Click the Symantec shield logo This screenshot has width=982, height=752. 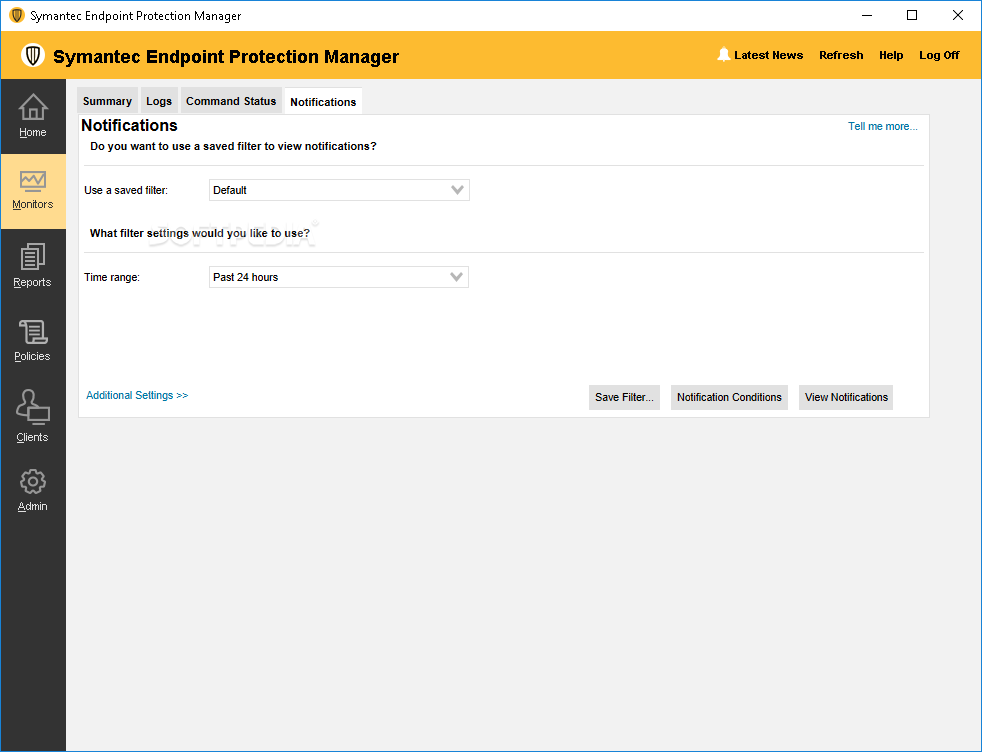[x=33, y=55]
